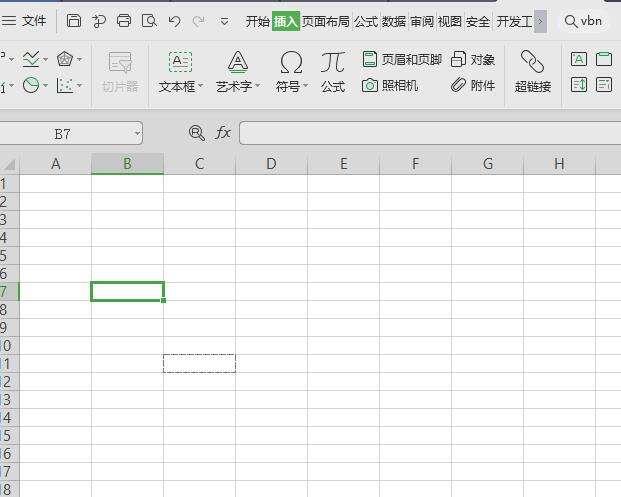Undo the last action
The height and width of the screenshot is (497, 621).
point(174,21)
